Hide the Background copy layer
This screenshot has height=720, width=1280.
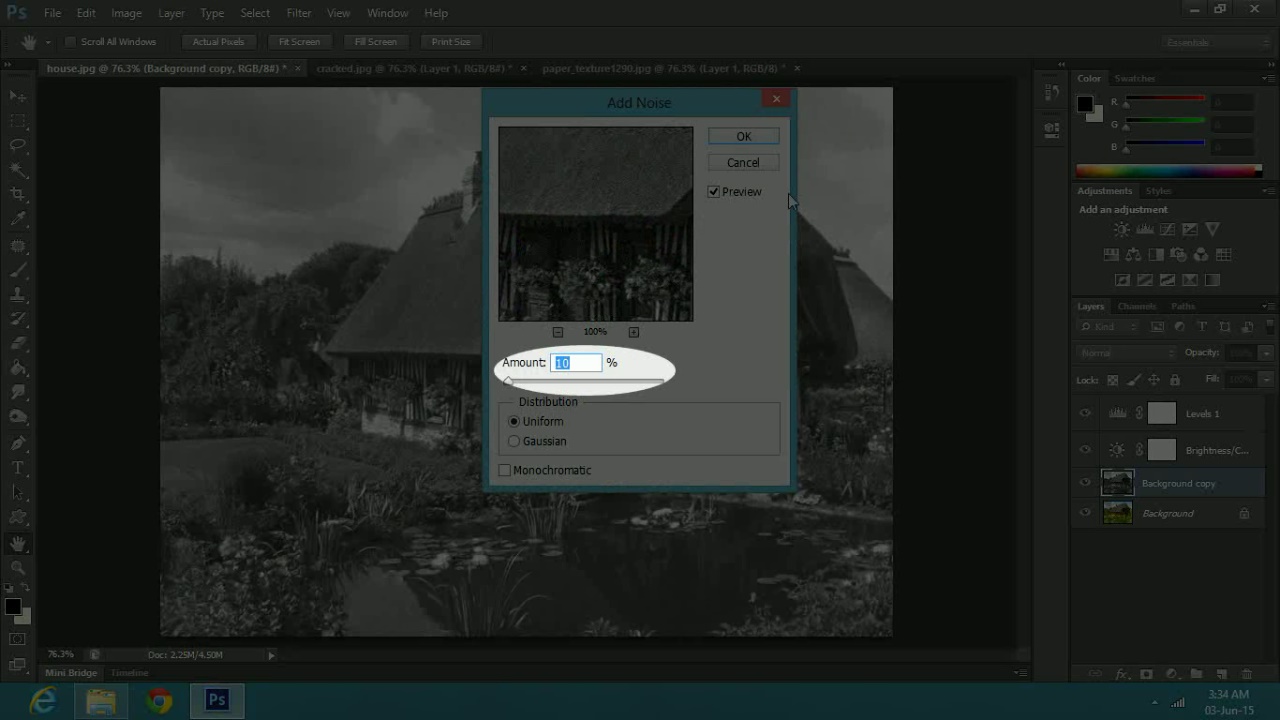pos(1085,483)
